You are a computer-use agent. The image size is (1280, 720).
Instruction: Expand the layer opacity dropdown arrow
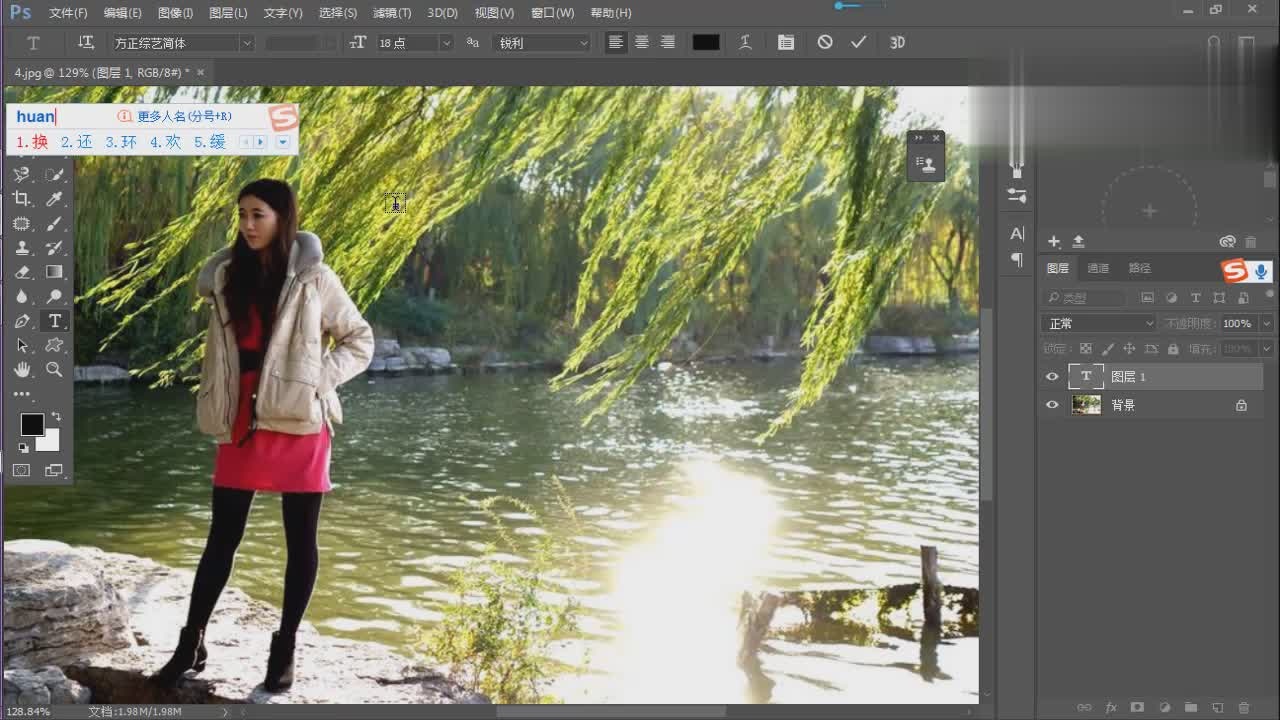pyautogui.click(x=1267, y=324)
